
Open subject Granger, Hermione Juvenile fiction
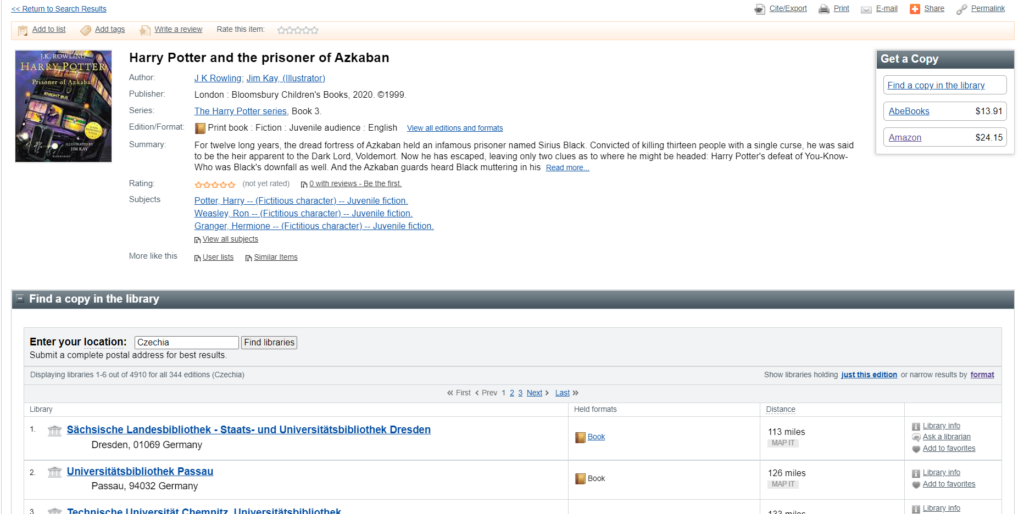click(313, 226)
